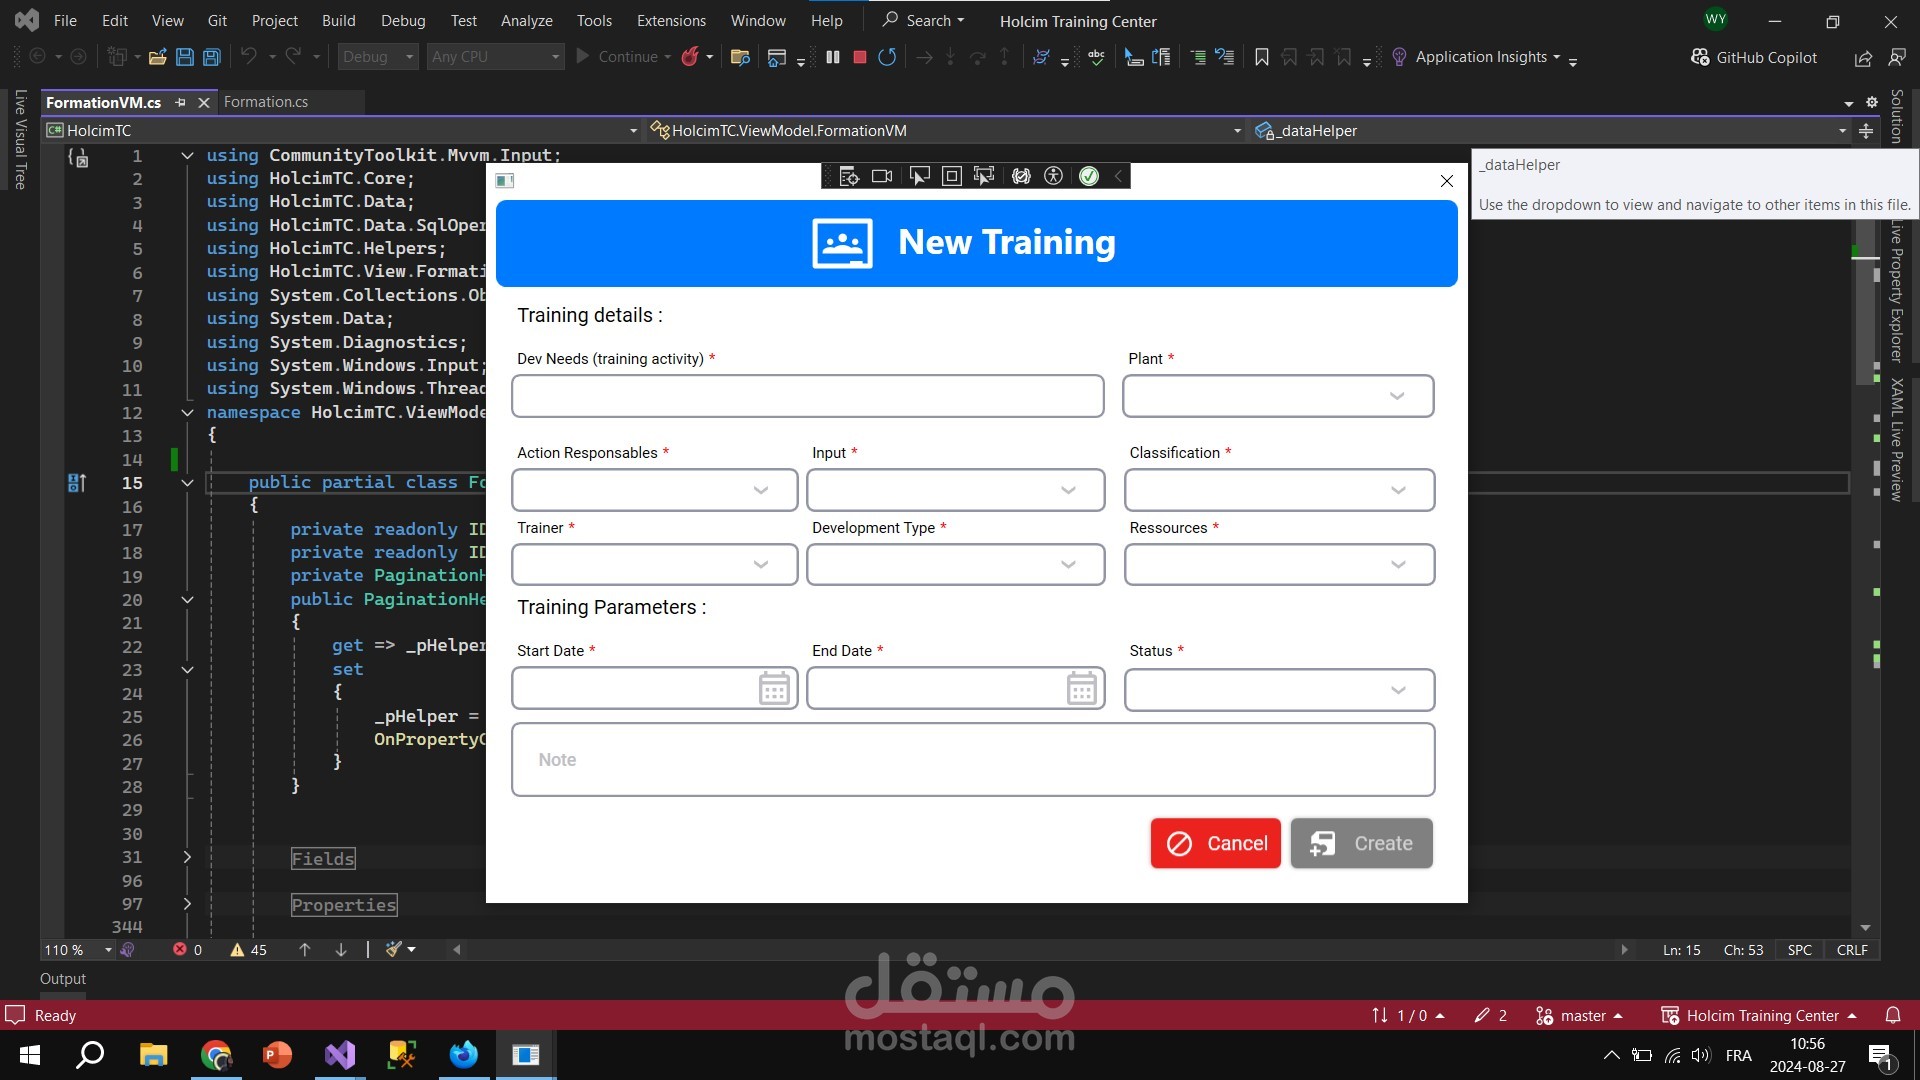Open the notifications bell in status bar

1893,1015
